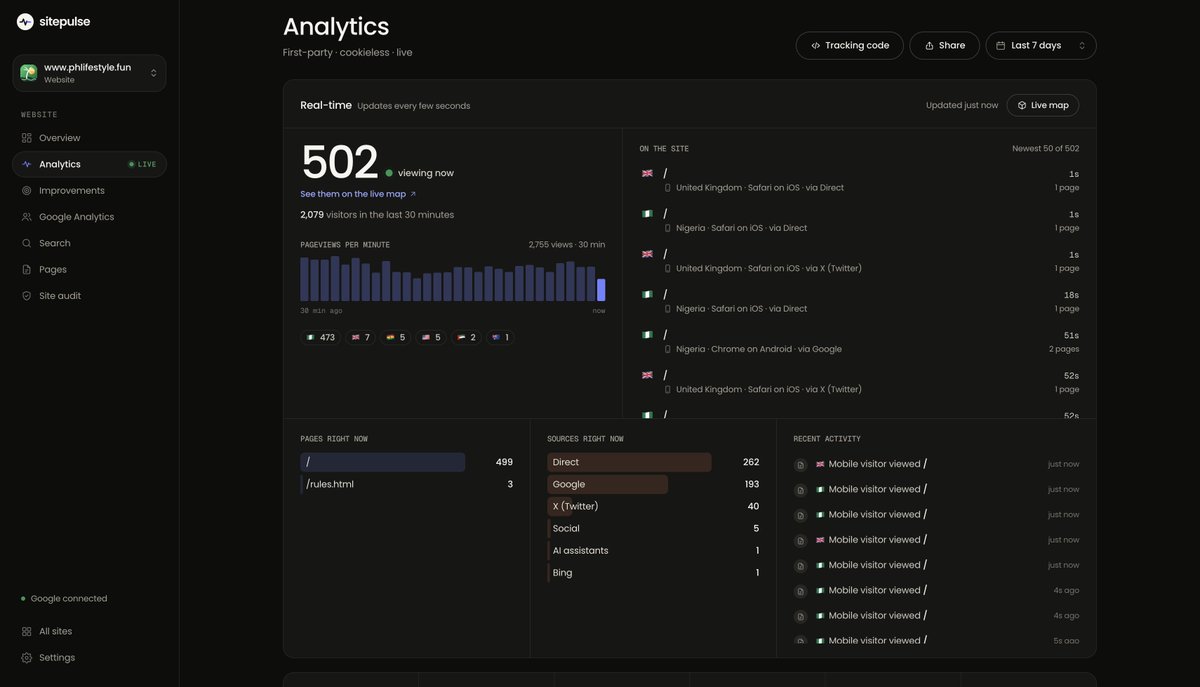Click the Social source row
1200x687 pixels.
(x=653, y=528)
